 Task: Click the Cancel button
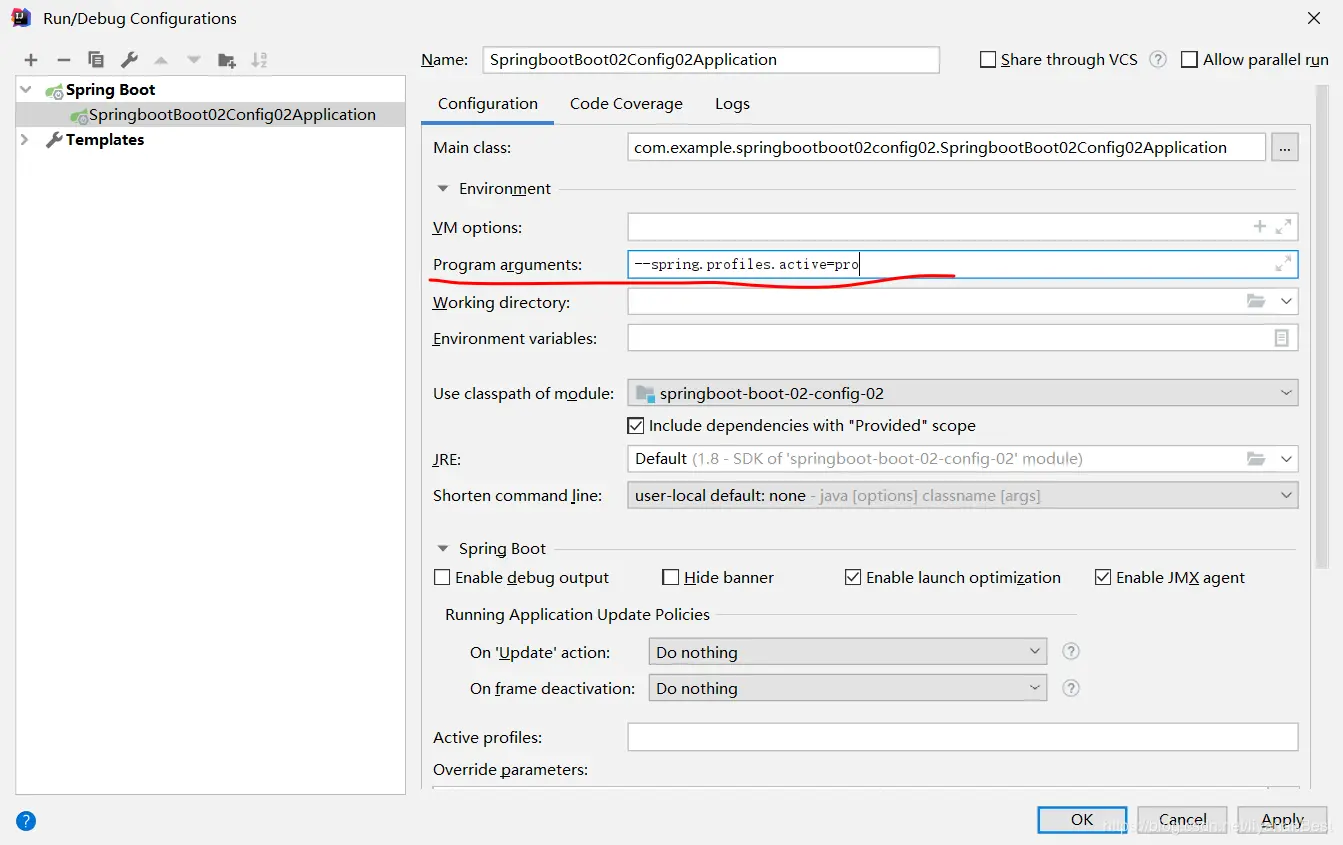coord(1182,819)
